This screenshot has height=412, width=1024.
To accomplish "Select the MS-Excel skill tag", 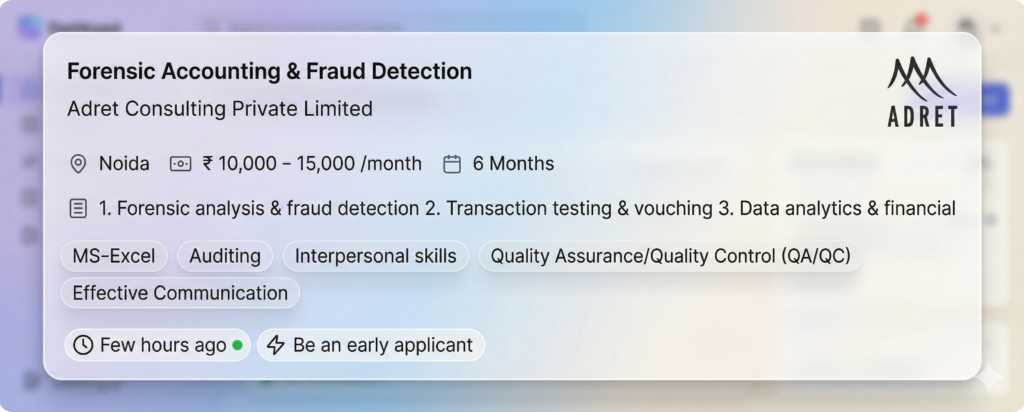I will point(114,256).
